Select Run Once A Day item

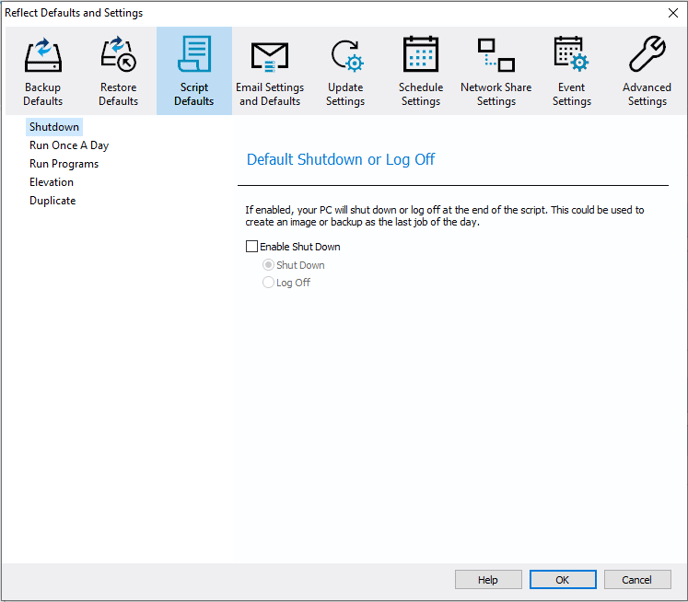(69, 146)
